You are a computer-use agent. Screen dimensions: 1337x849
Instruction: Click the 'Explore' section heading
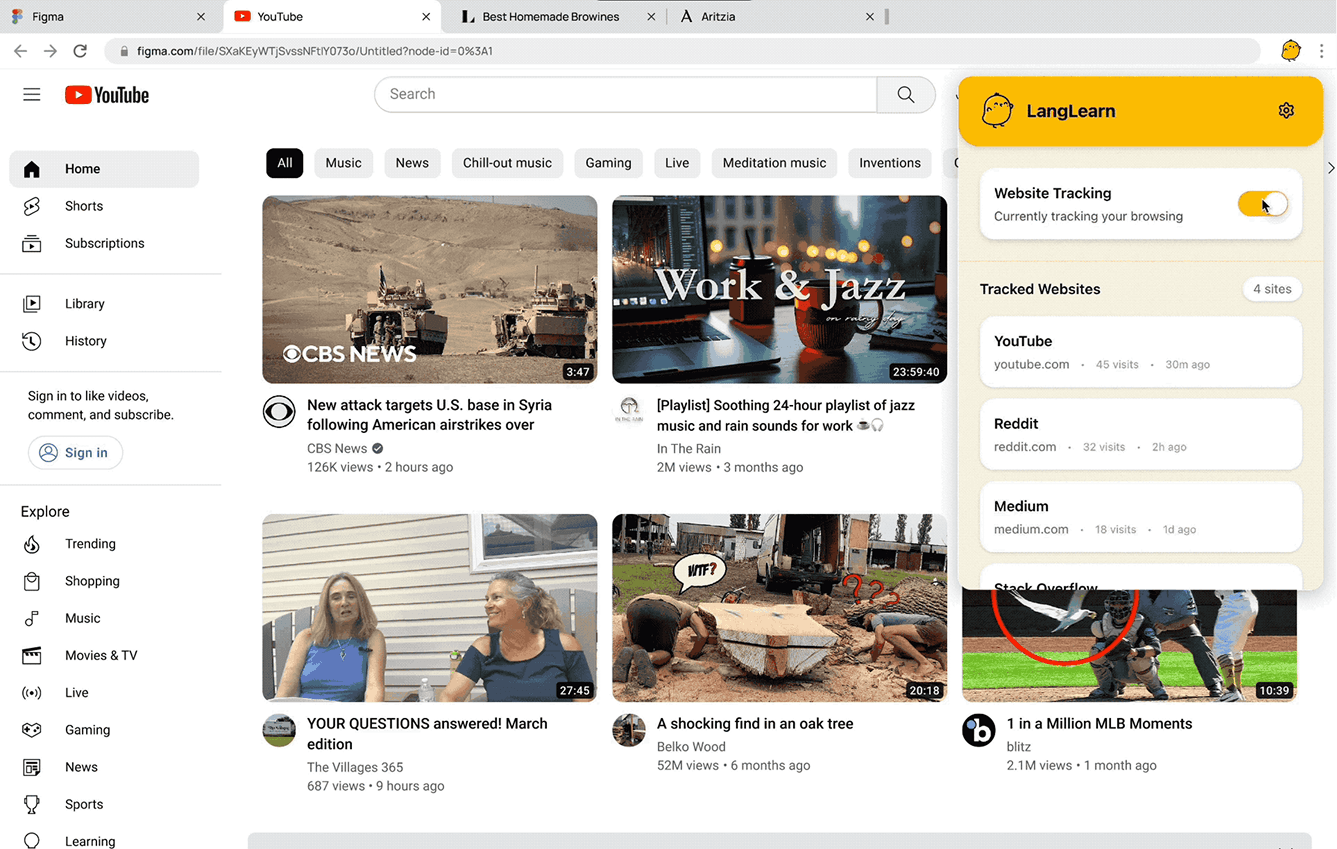click(x=45, y=511)
